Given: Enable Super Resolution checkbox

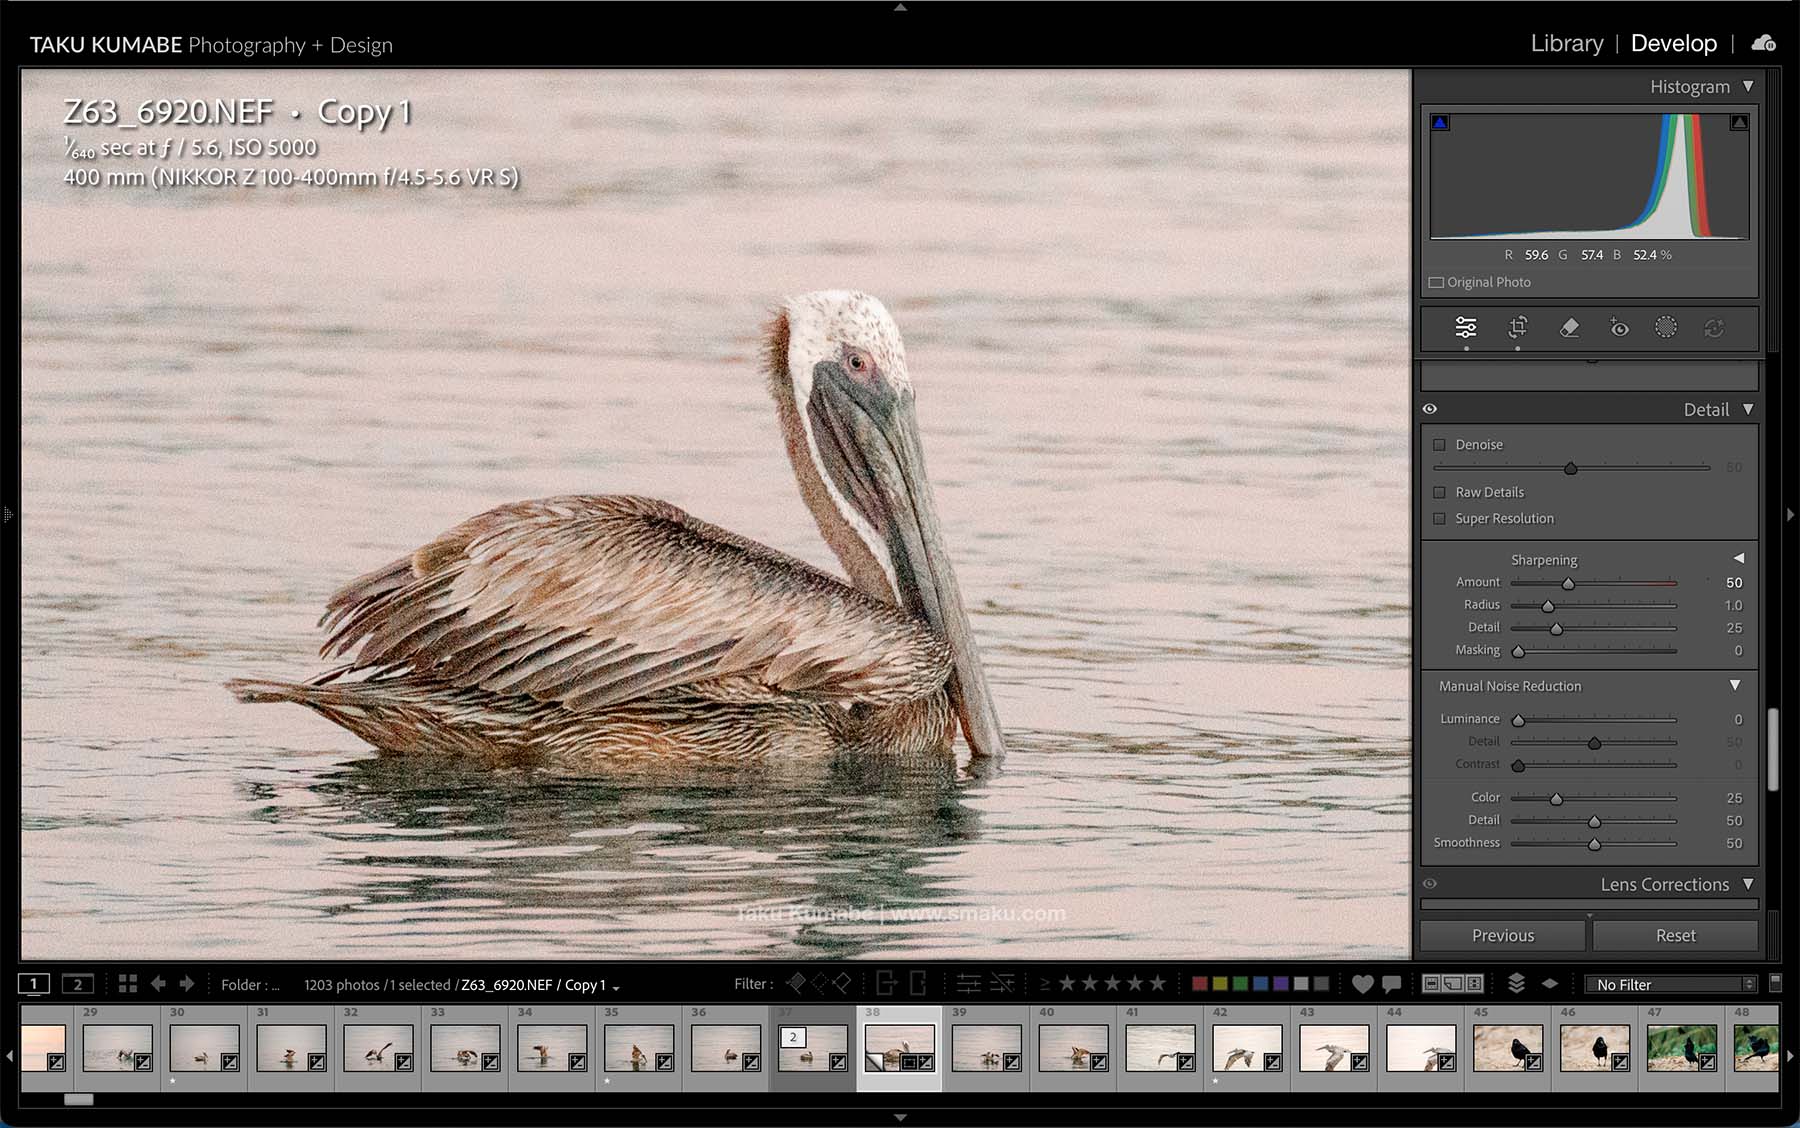Looking at the screenshot, I should (1439, 519).
